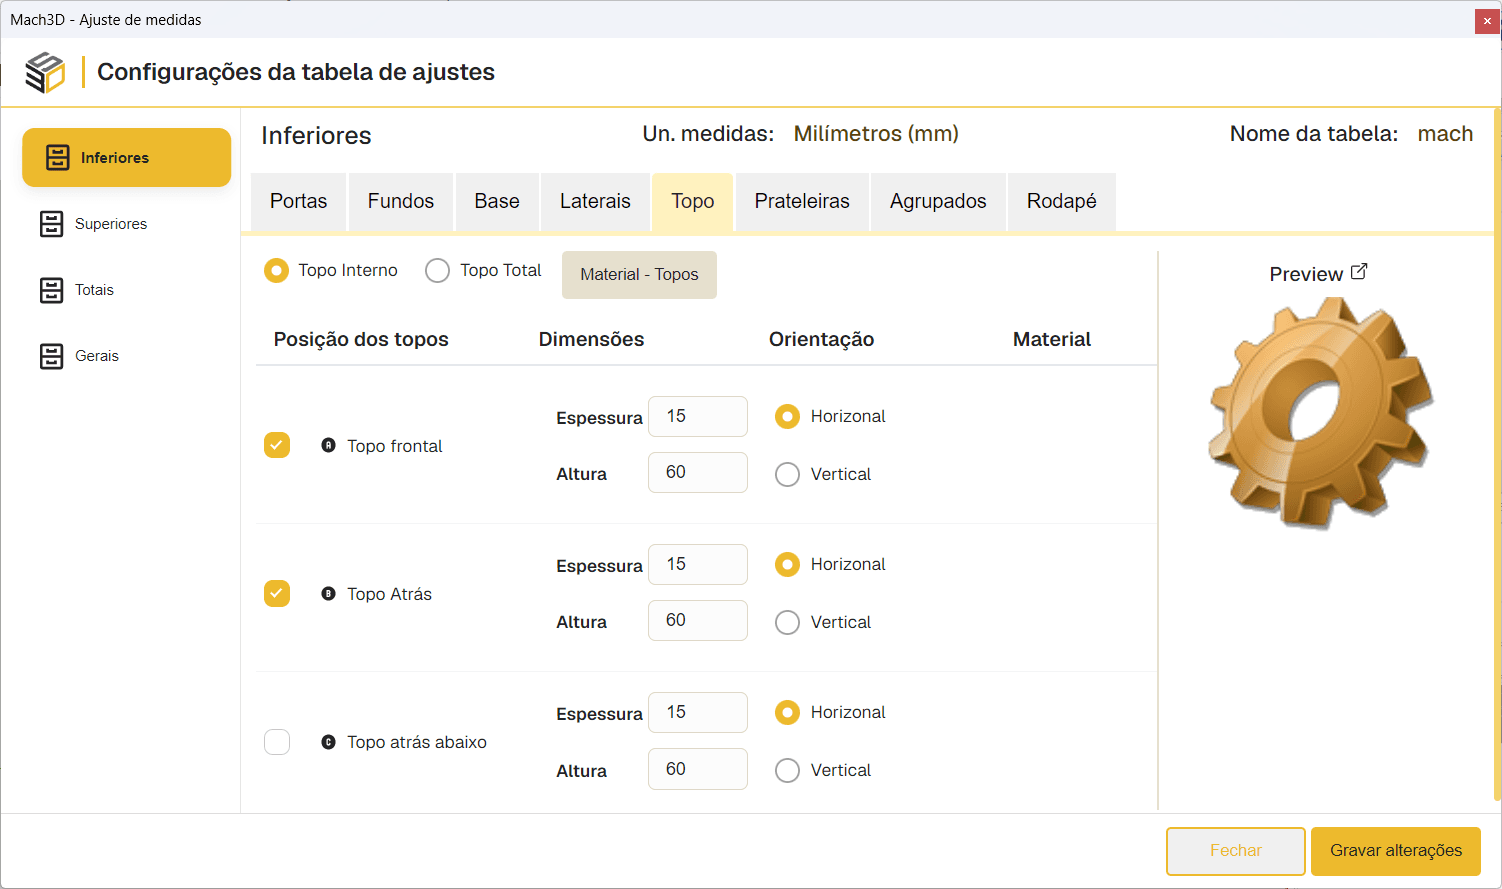Screen dimensions: 1502x889
Task: Switch to the Portas tab
Action: [298, 202]
